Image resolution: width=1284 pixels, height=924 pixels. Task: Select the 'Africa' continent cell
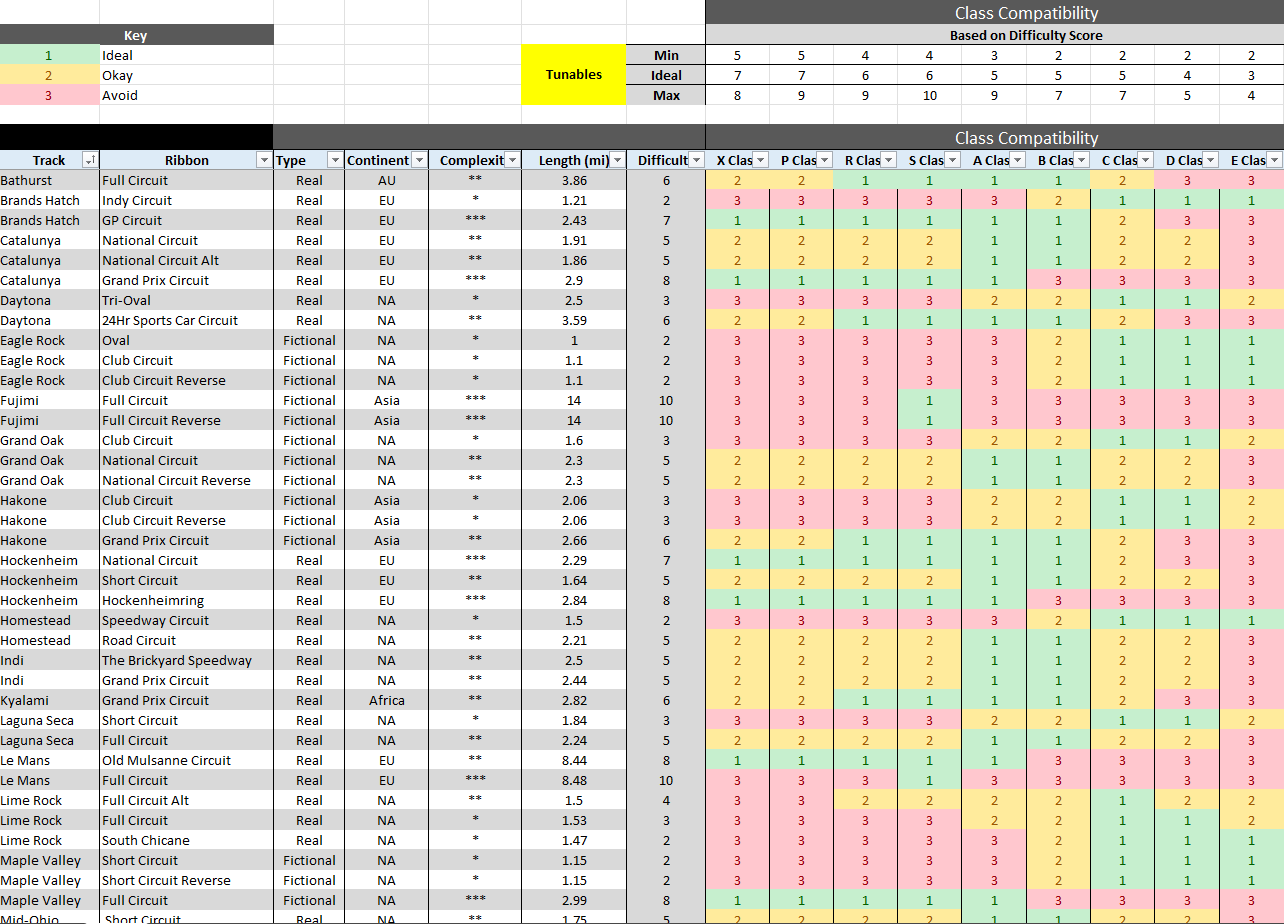(387, 700)
